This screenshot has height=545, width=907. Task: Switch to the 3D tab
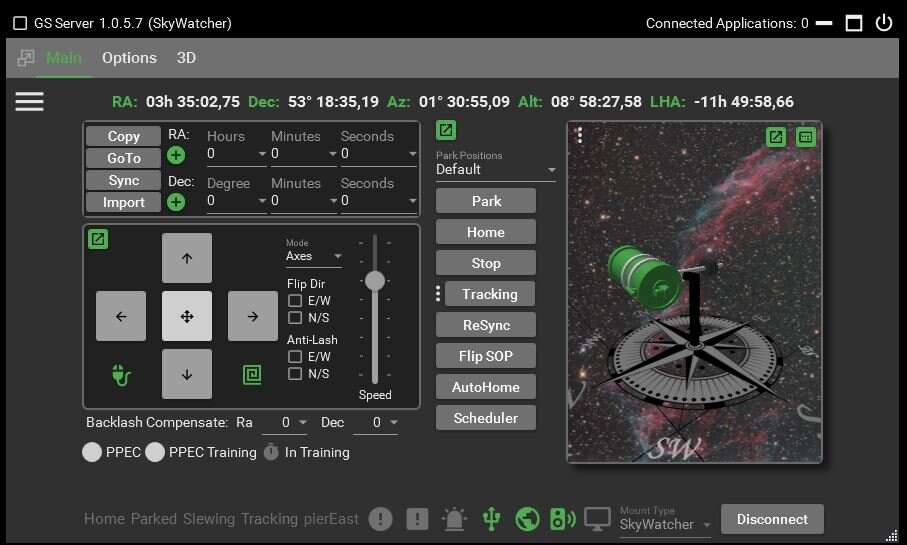[x=186, y=58]
